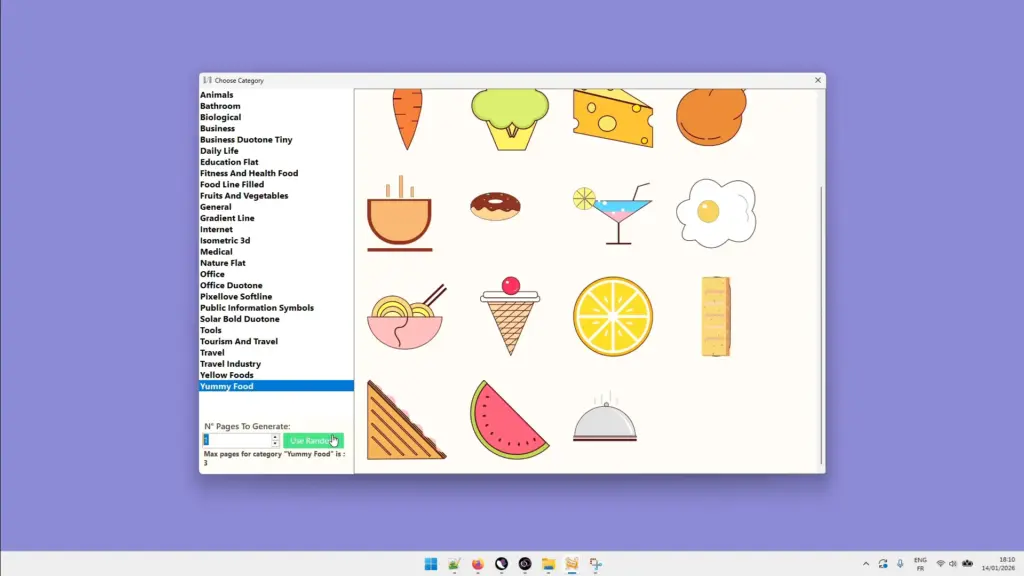This screenshot has height=576, width=1024.
Task: Switch to the Medical category
Action: coord(216,251)
